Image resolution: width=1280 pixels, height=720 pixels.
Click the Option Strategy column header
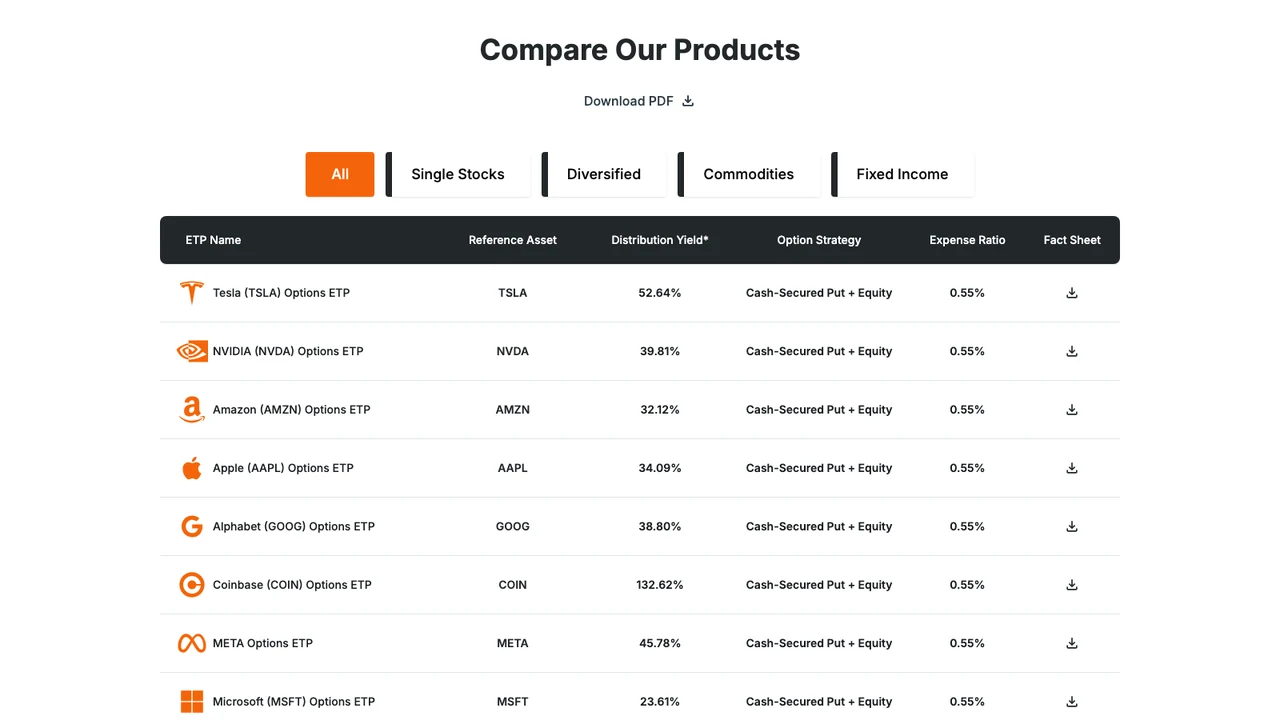tap(819, 240)
